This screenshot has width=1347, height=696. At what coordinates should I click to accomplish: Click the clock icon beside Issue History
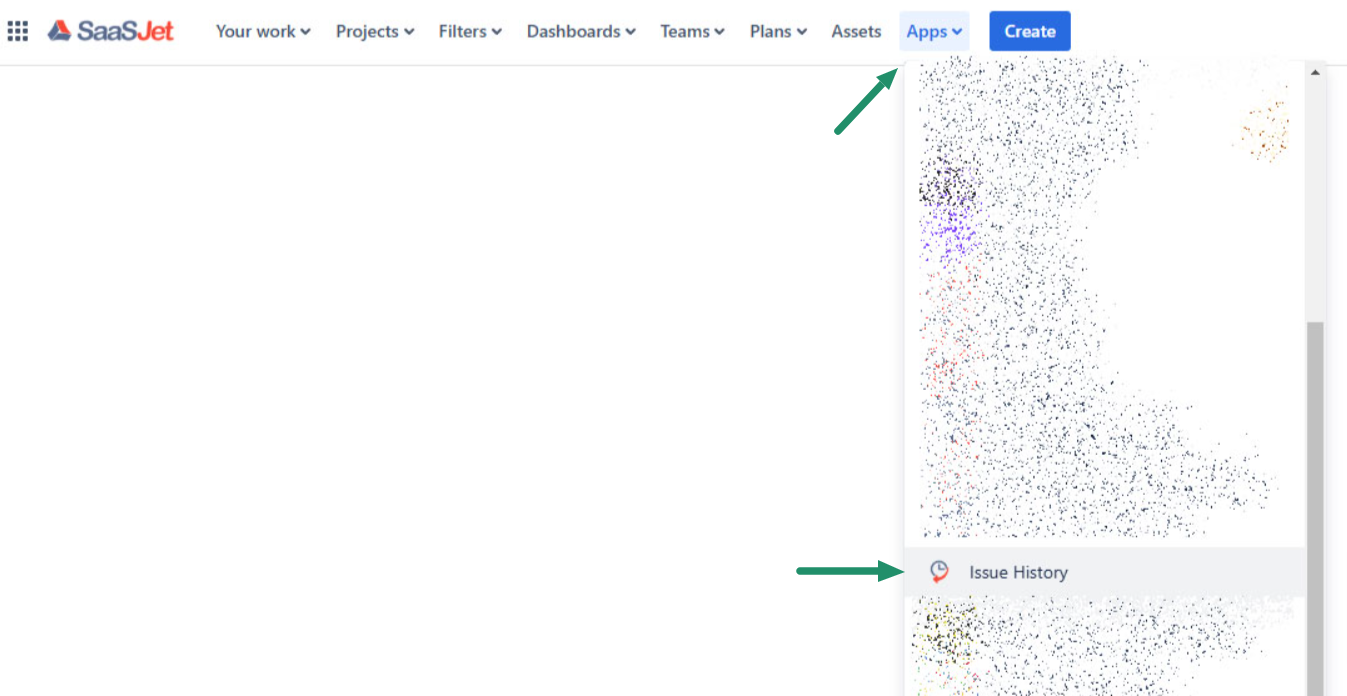[939, 572]
